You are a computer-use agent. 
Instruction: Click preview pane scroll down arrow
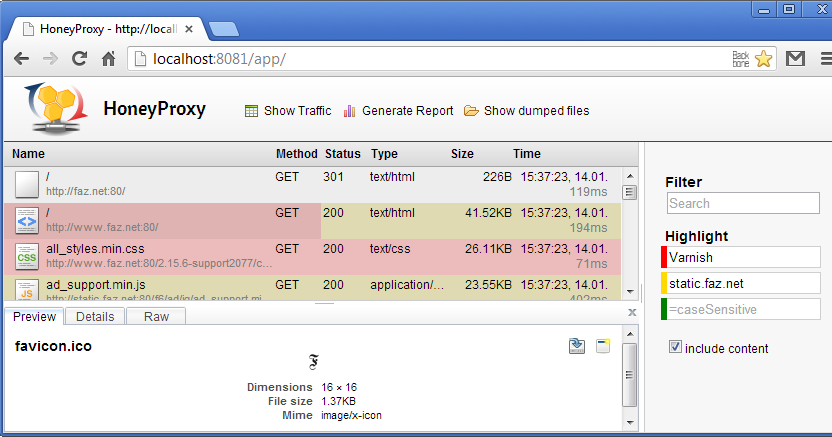630,423
